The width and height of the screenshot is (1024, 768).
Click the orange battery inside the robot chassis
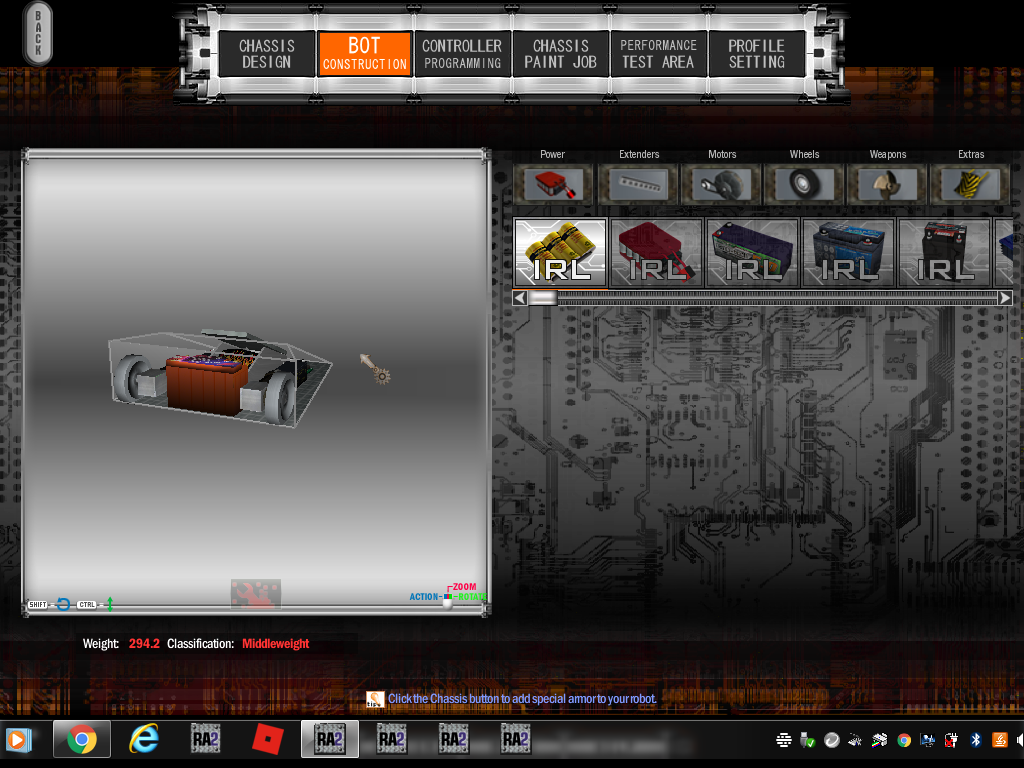[x=207, y=383]
